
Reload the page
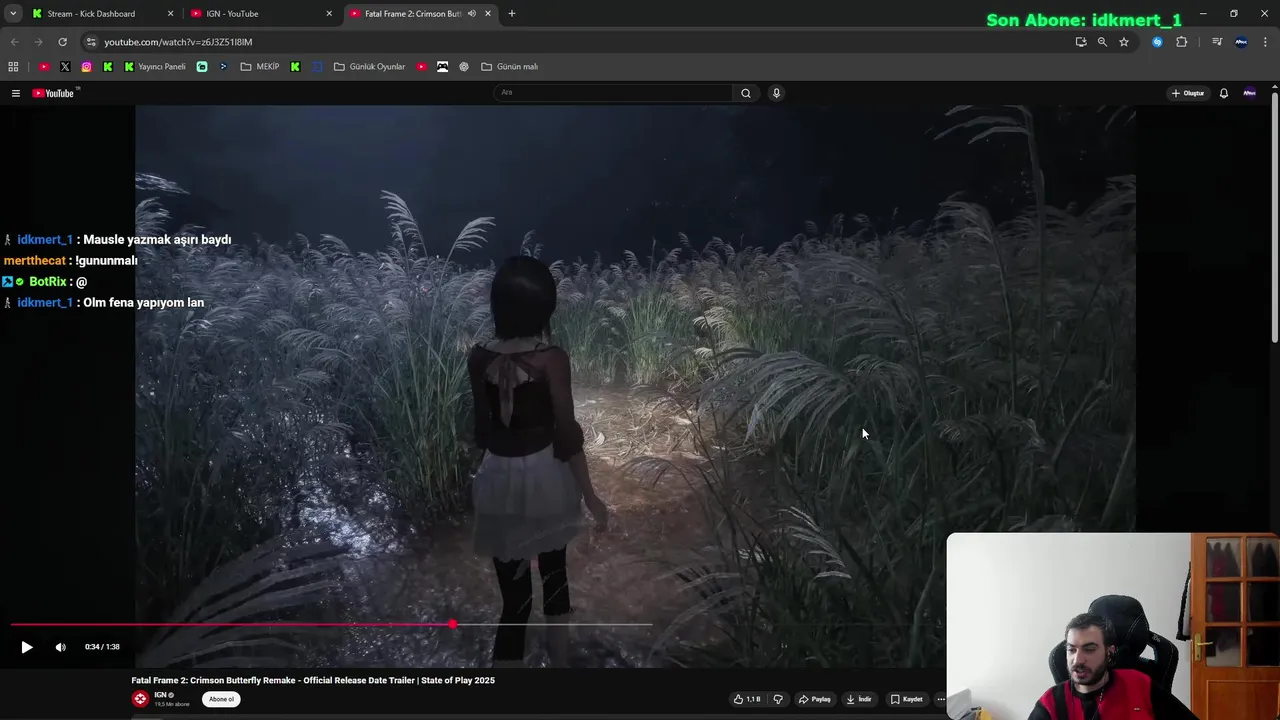[62, 42]
